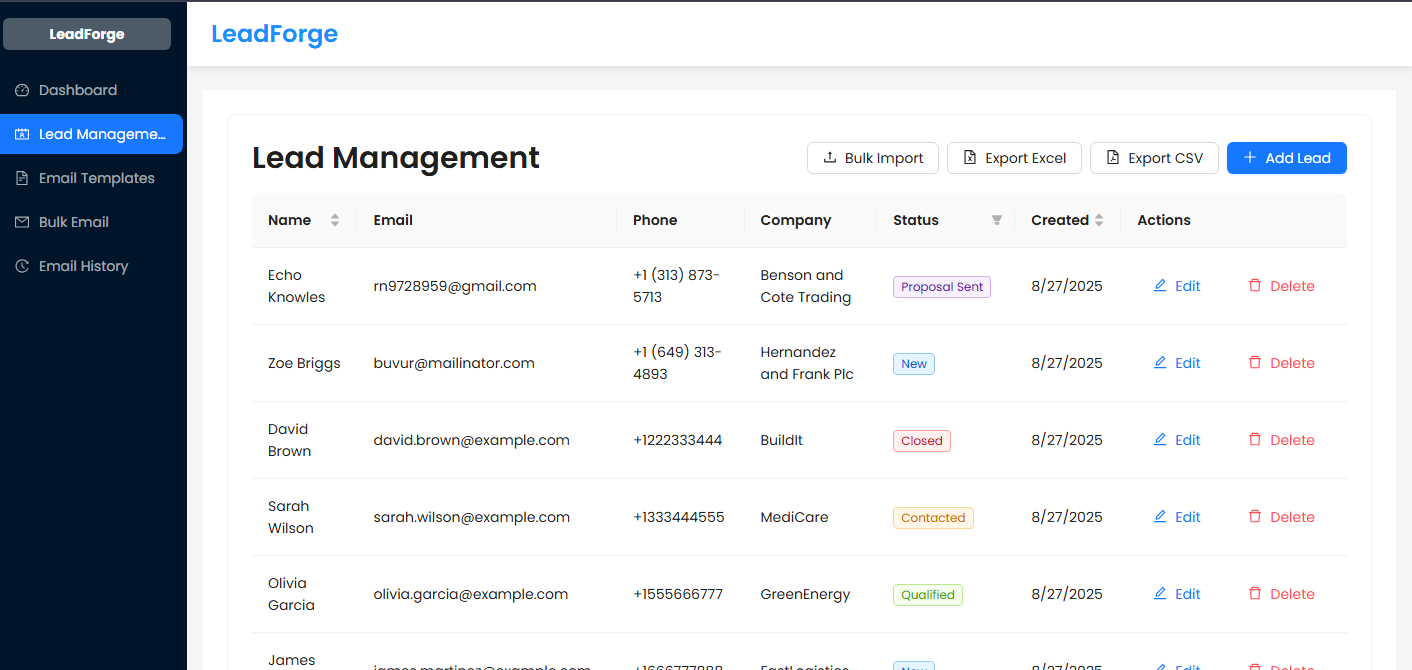Image resolution: width=1412 pixels, height=670 pixels.
Task: Click email sarah.wilson@example.com
Action: [472, 517]
